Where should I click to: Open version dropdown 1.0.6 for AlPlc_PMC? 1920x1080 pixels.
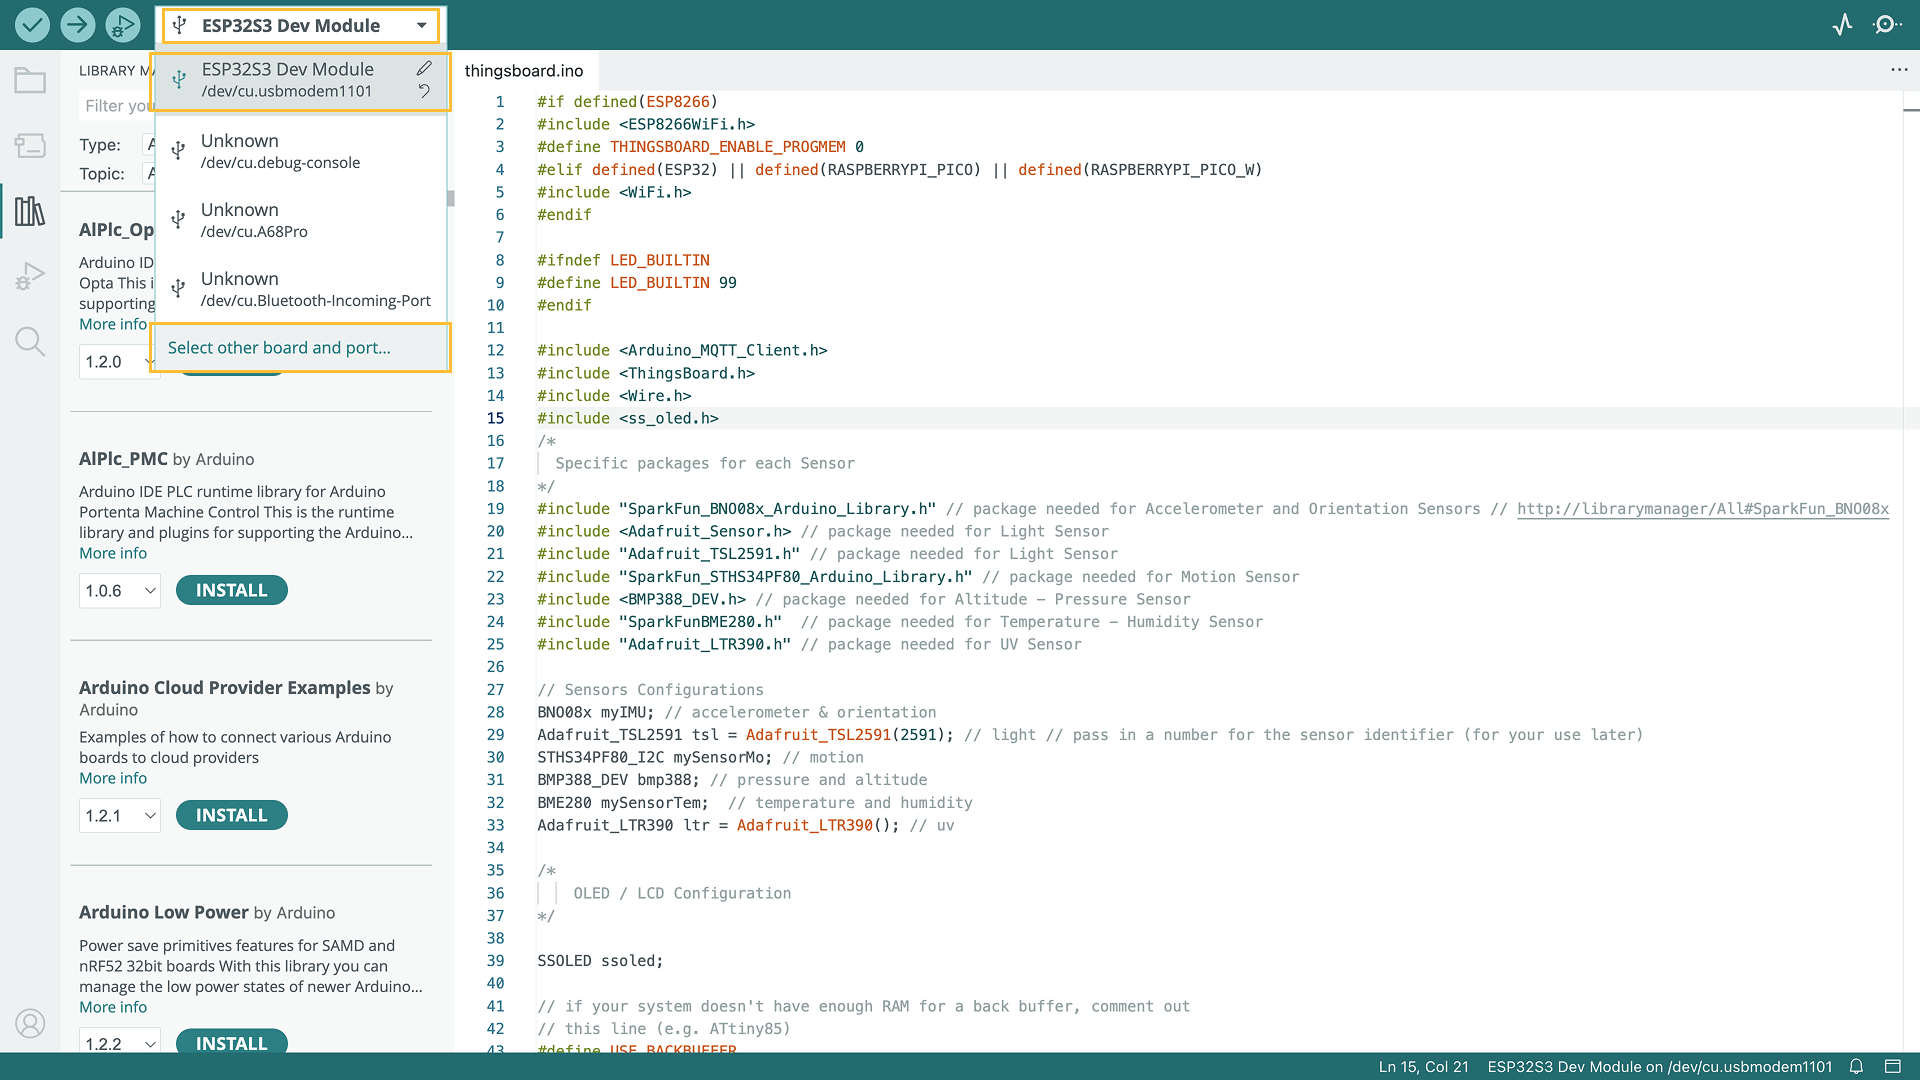pyautogui.click(x=120, y=591)
